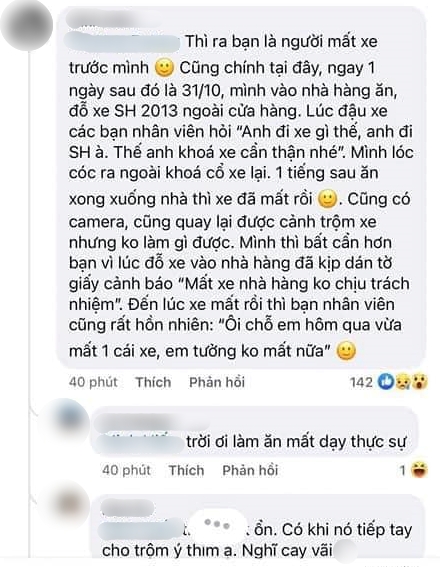Viewport: 440px width, 567px height.
Task: Click the smiley emoji after 'trước mình'
Action: (x=164, y=68)
